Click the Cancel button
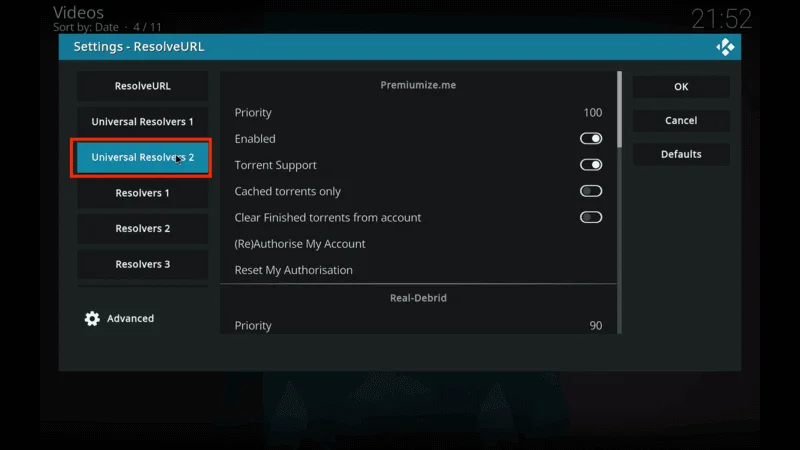 click(x=681, y=120)
